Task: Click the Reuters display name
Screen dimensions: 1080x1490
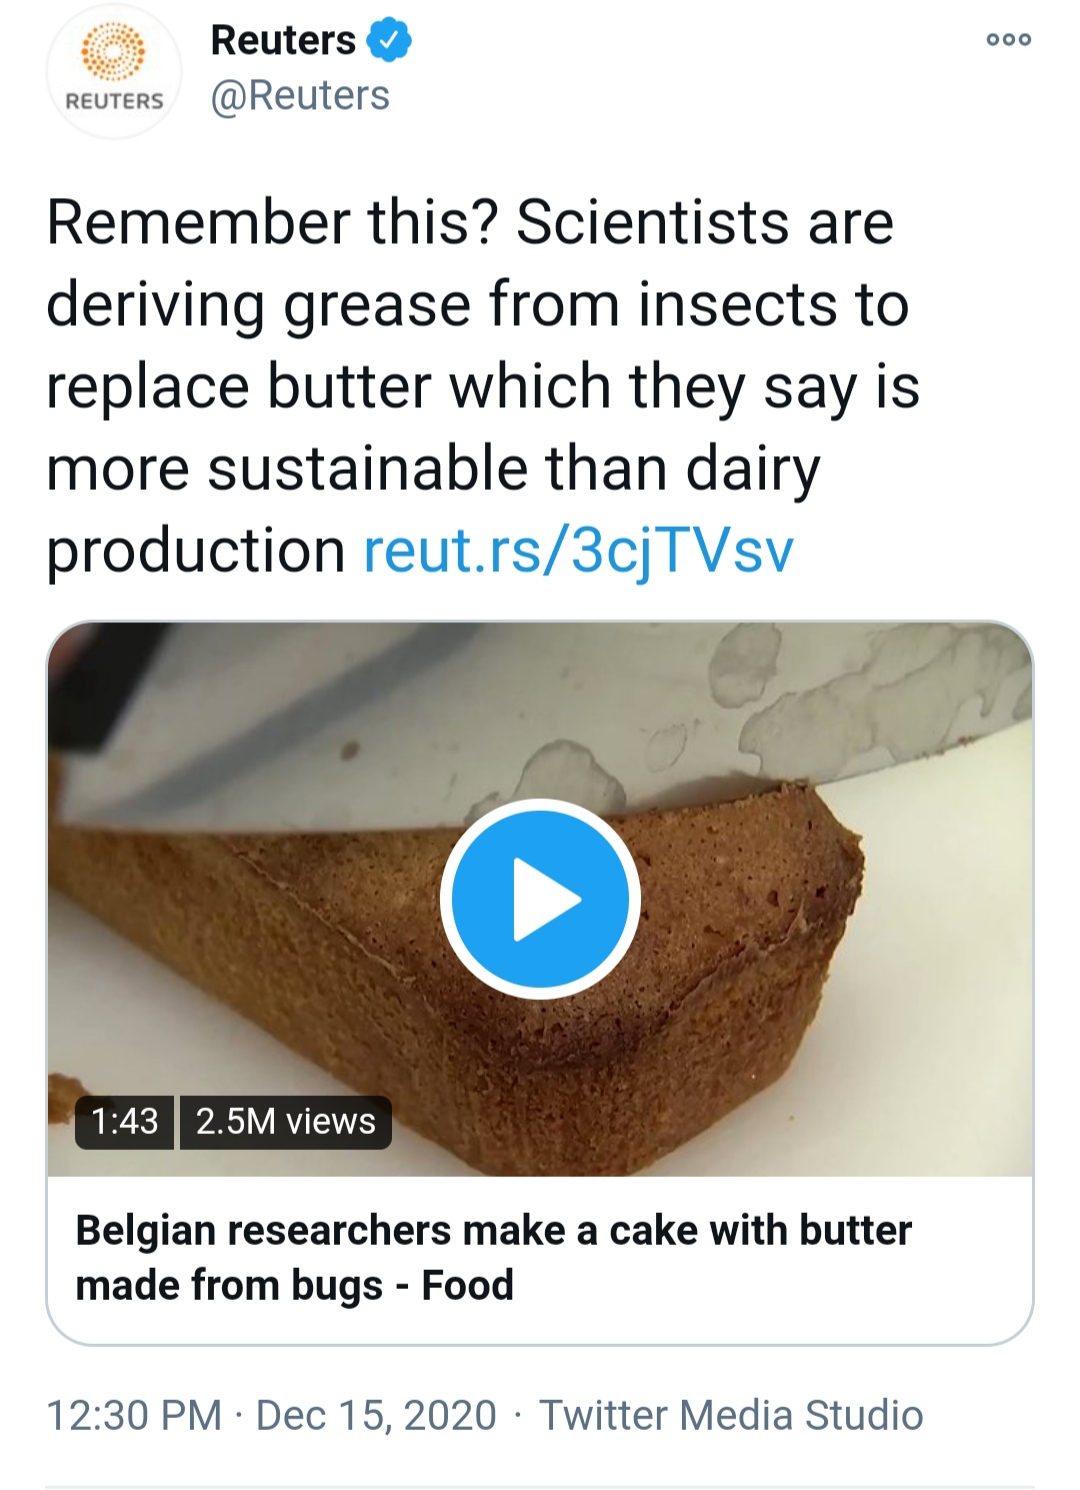Action: [283, 41]
